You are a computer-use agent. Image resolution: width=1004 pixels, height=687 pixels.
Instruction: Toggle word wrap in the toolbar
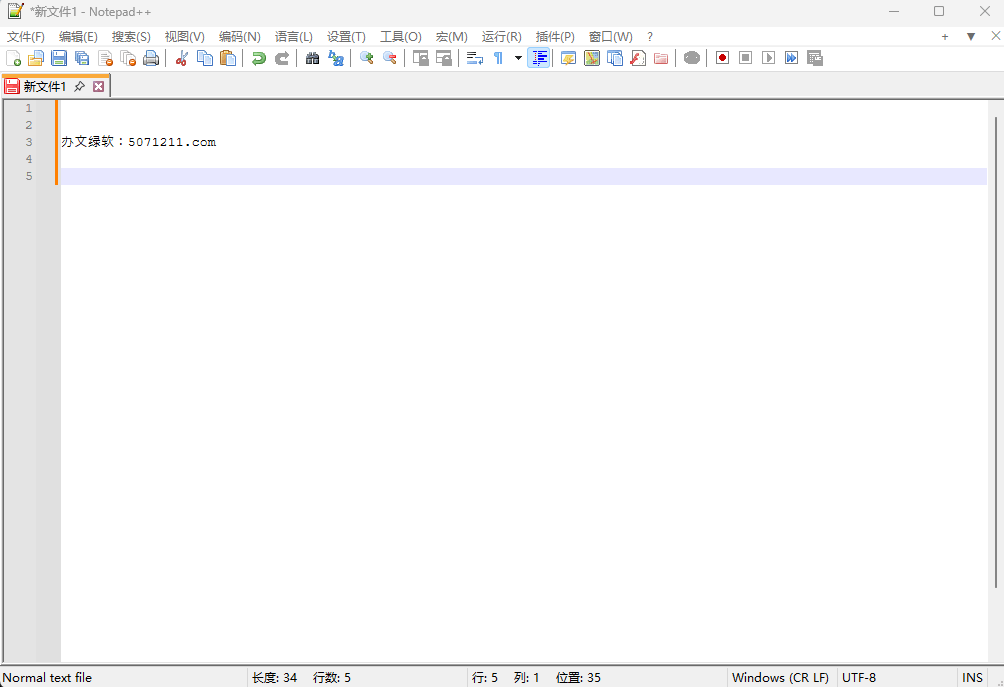click(x=474, y=58)
